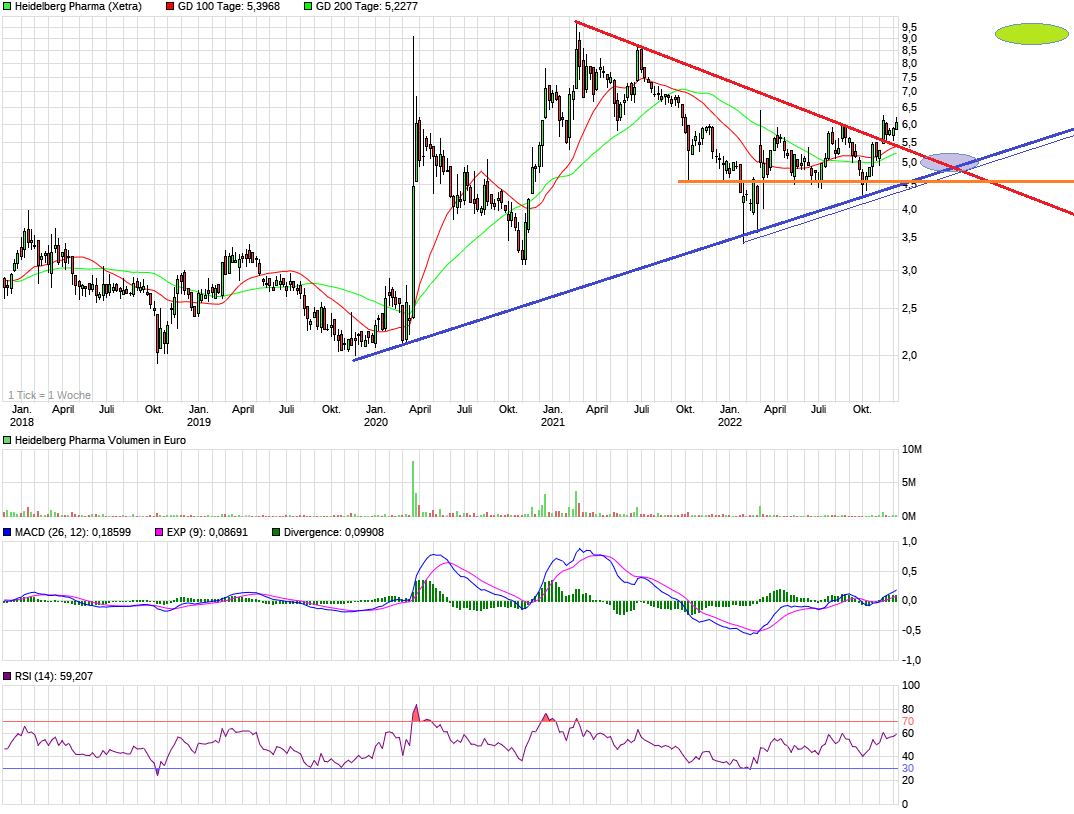Click the 5M volume axis label

tap(910, 482)
